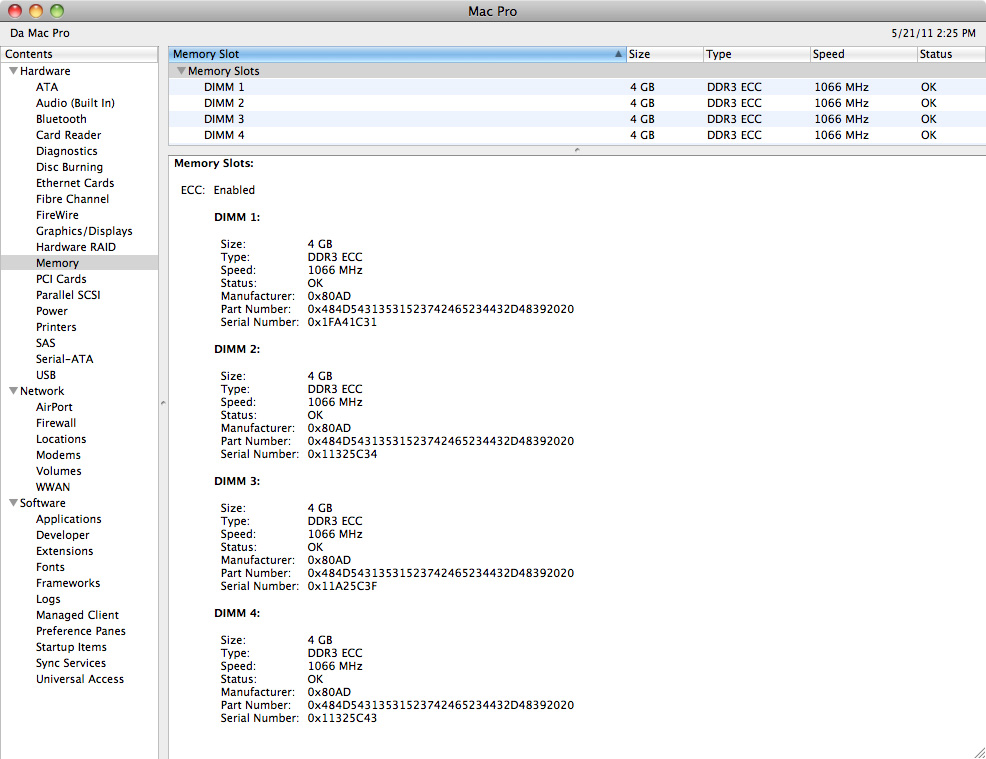This screenshot has width=986, height=759.
Task: Click DIMM 1 serial number 0x1FA41C31
Action: click(x=342, y=322)
